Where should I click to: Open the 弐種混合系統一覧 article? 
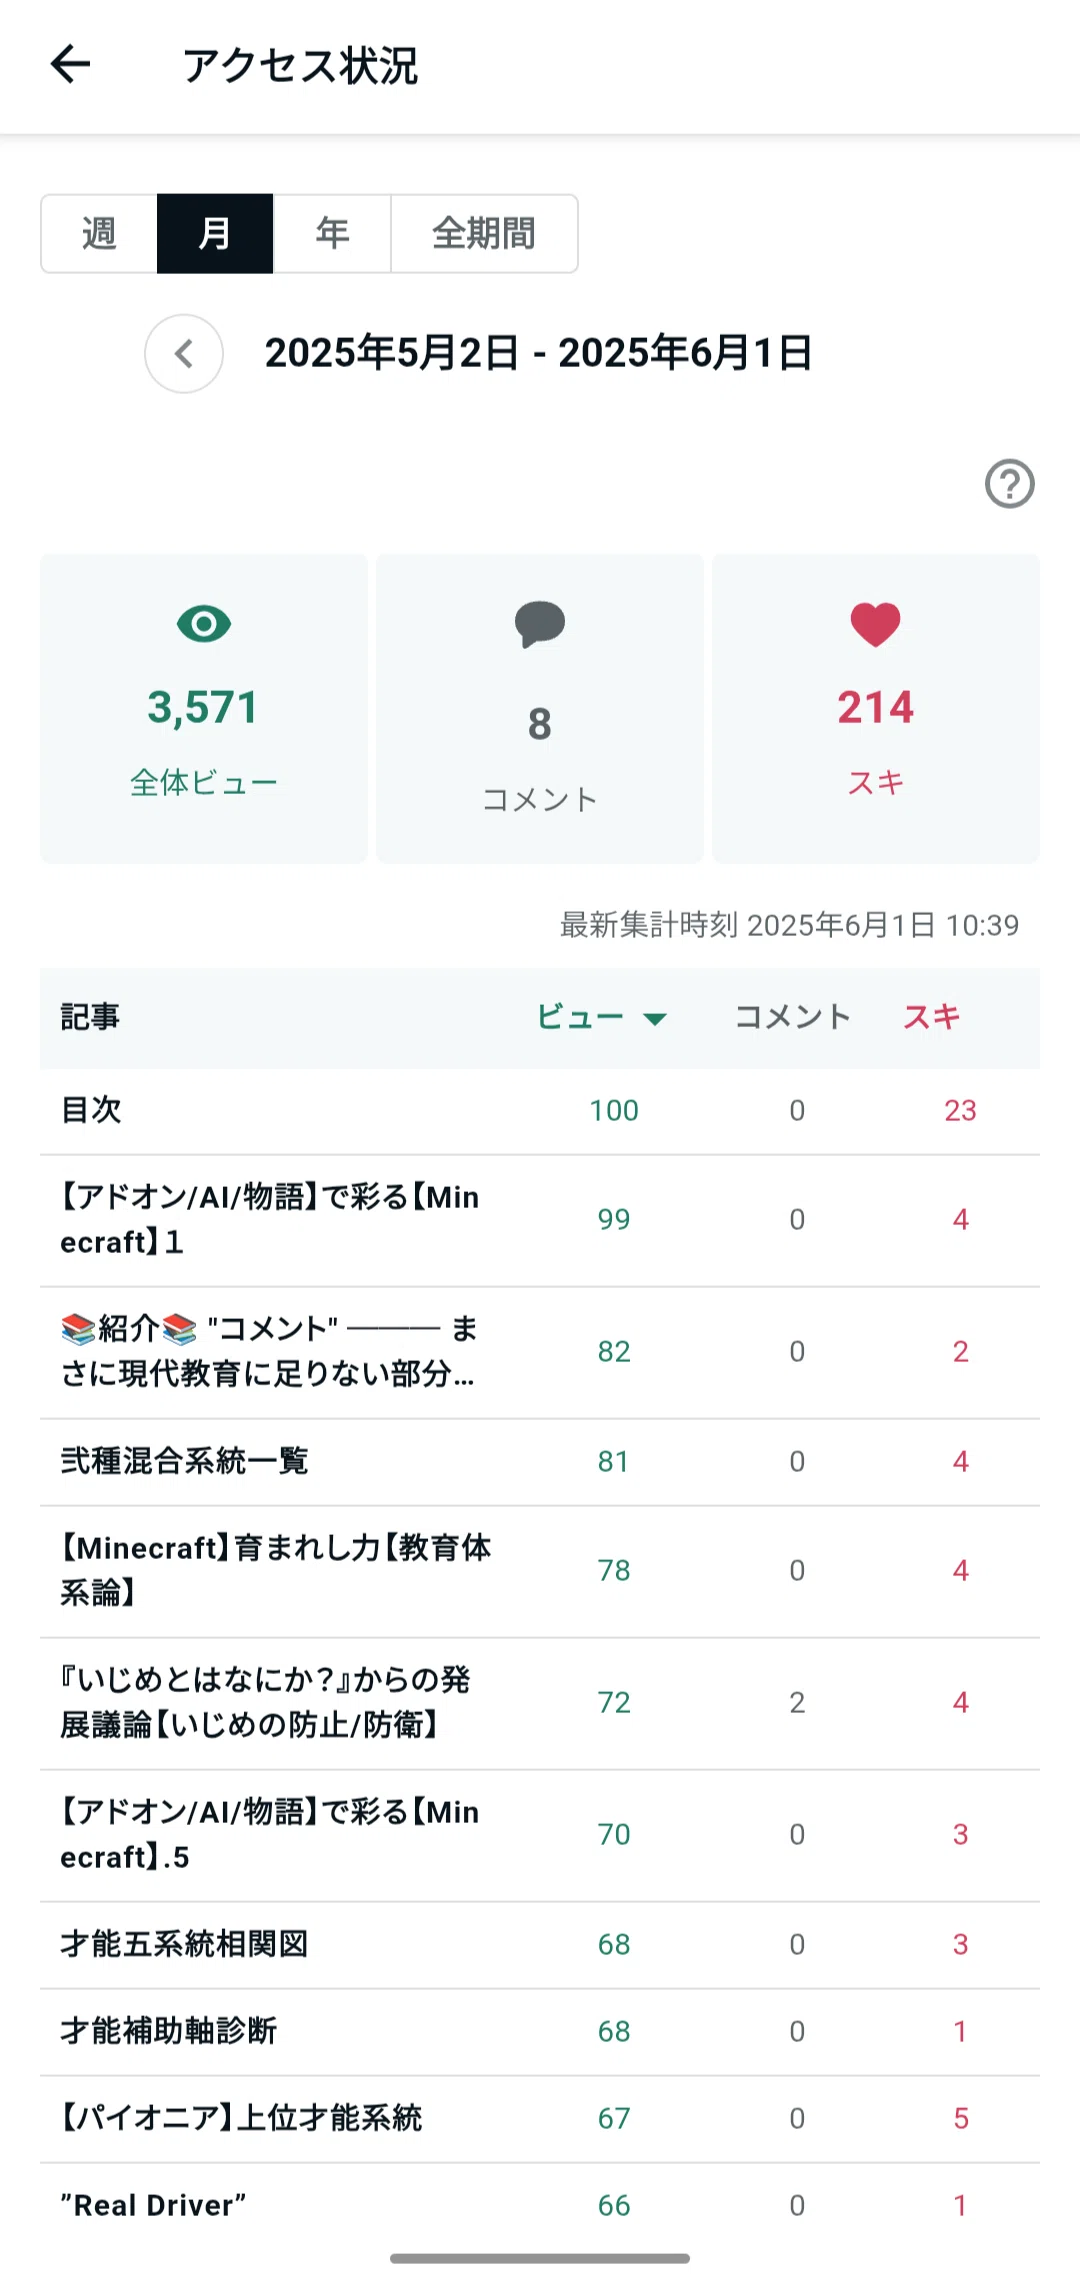540,1462
